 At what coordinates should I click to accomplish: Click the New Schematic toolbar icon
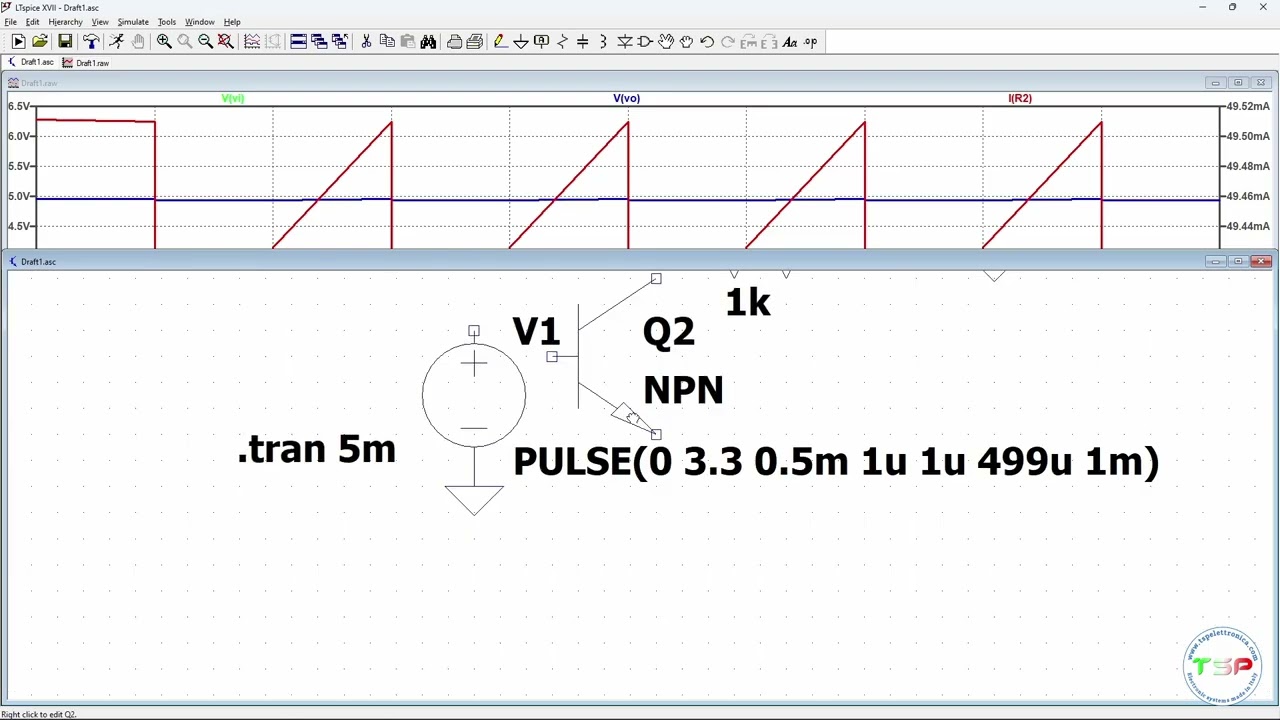pyautogui.click(x=18, y=42)
